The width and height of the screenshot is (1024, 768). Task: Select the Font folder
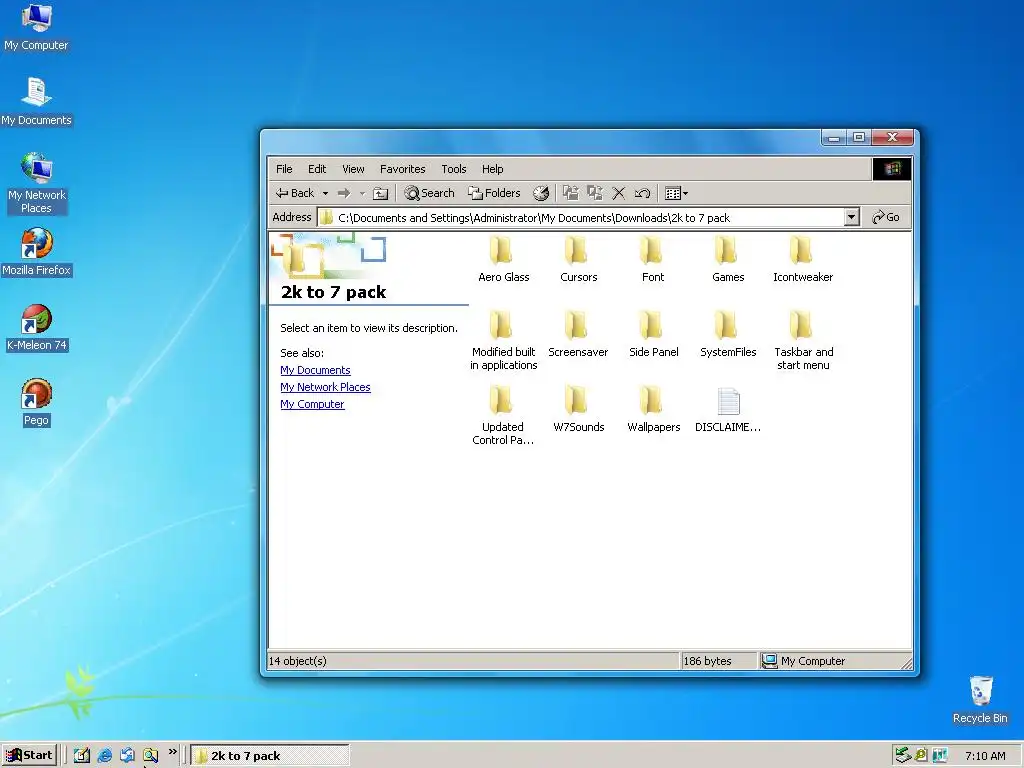tap(652, 259)
